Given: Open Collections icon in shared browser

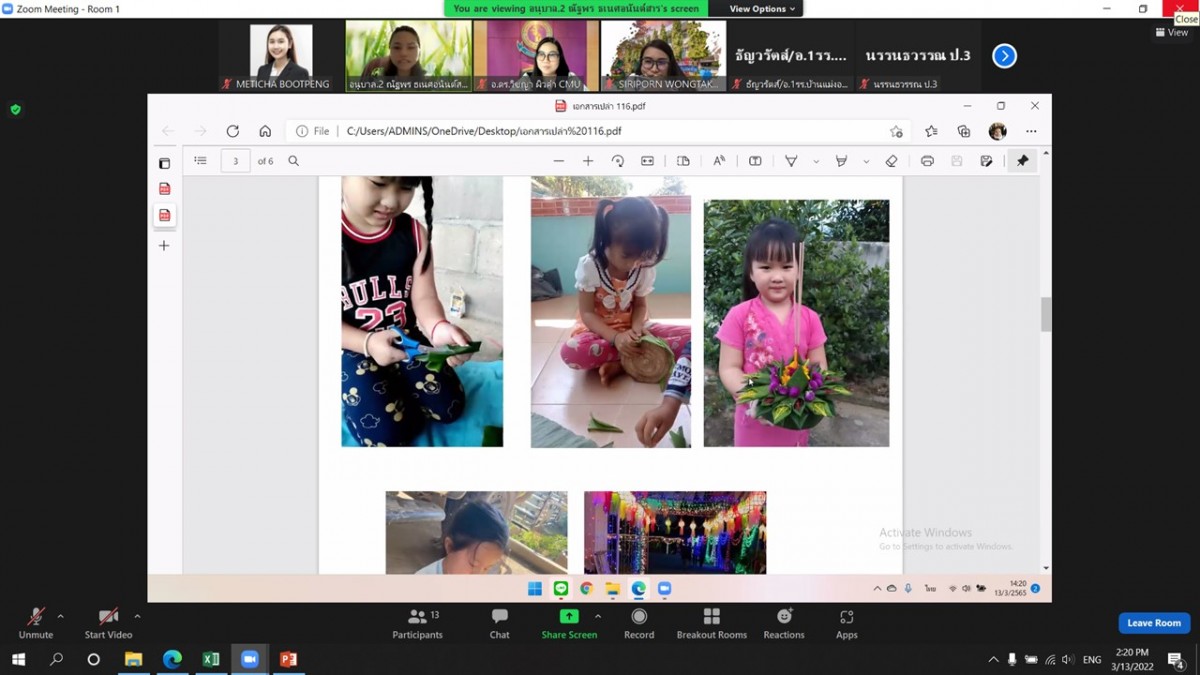Looking at the screenshot, I should pos(964,131).
